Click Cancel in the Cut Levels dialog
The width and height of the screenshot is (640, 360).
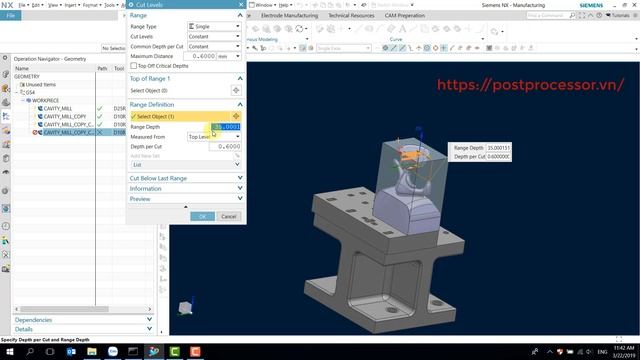click(x=229, y=216)
